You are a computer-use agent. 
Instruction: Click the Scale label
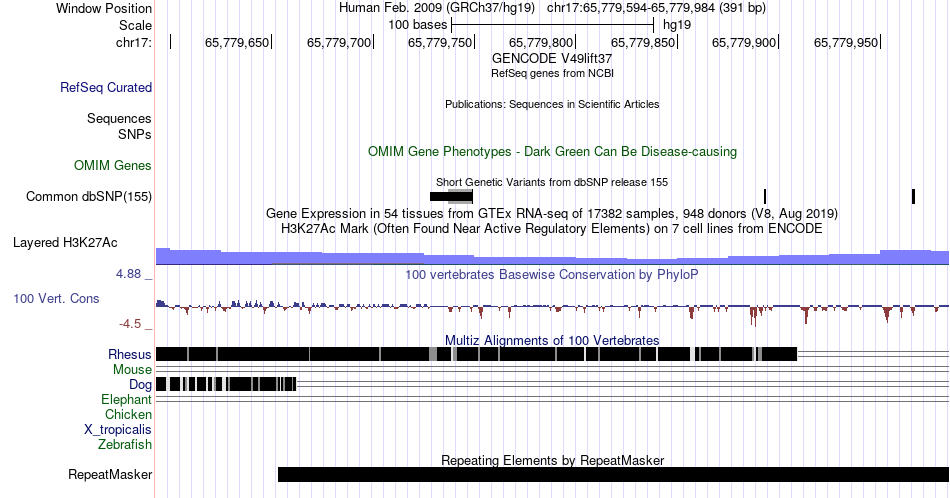135,25
